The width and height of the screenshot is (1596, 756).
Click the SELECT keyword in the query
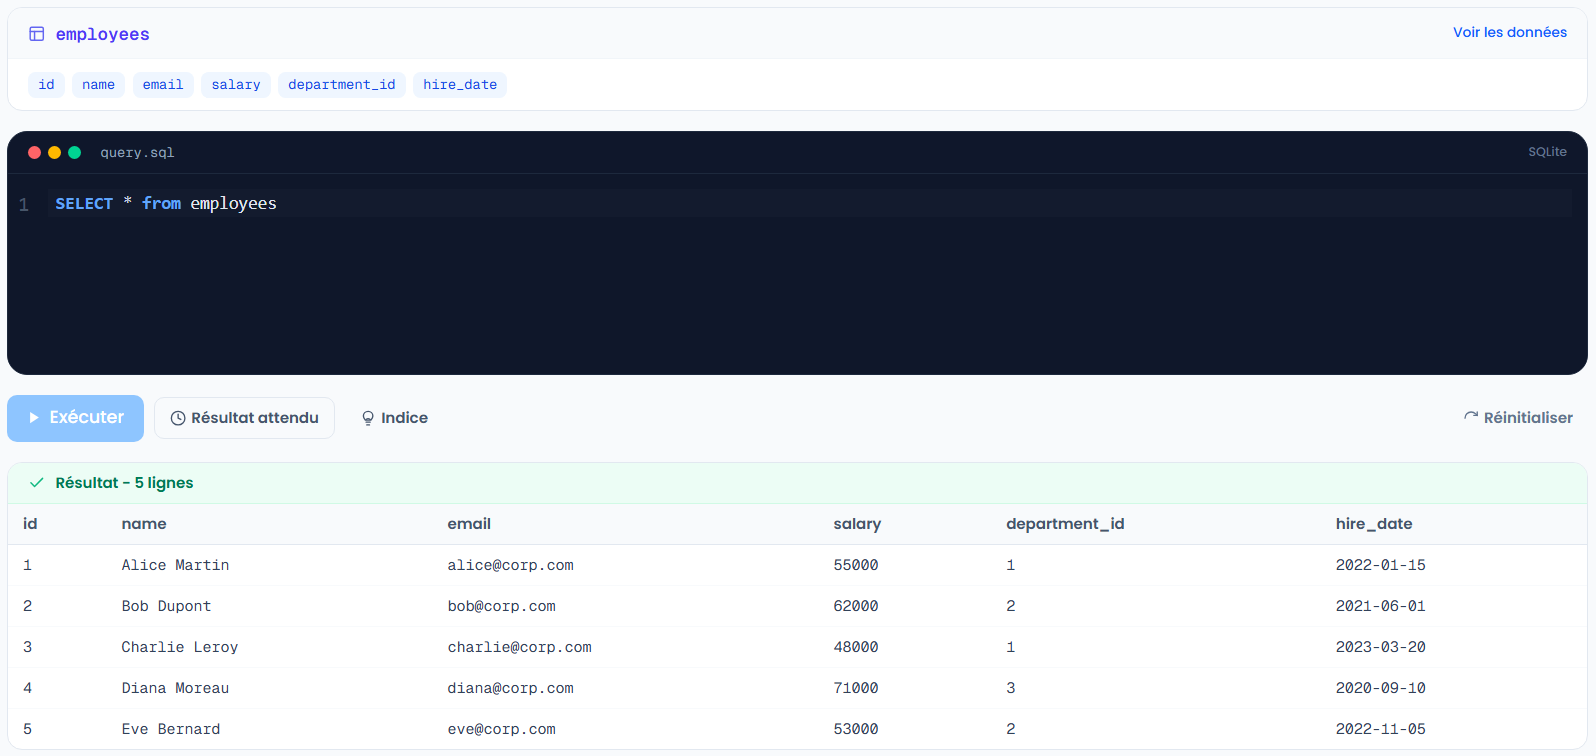84,204
